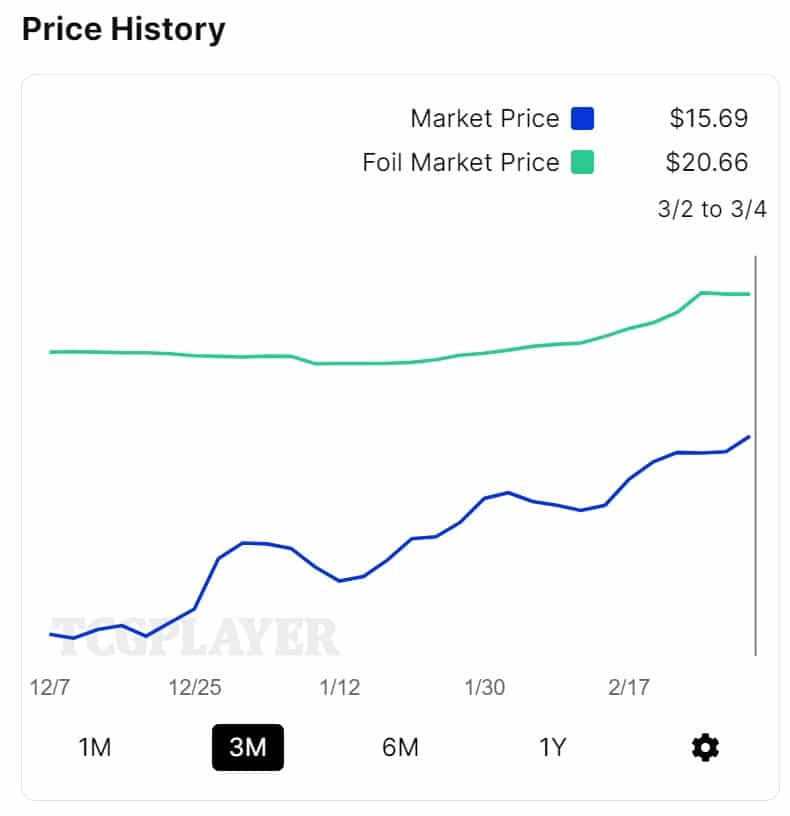Switch to the 1M time range

[94, 747]
